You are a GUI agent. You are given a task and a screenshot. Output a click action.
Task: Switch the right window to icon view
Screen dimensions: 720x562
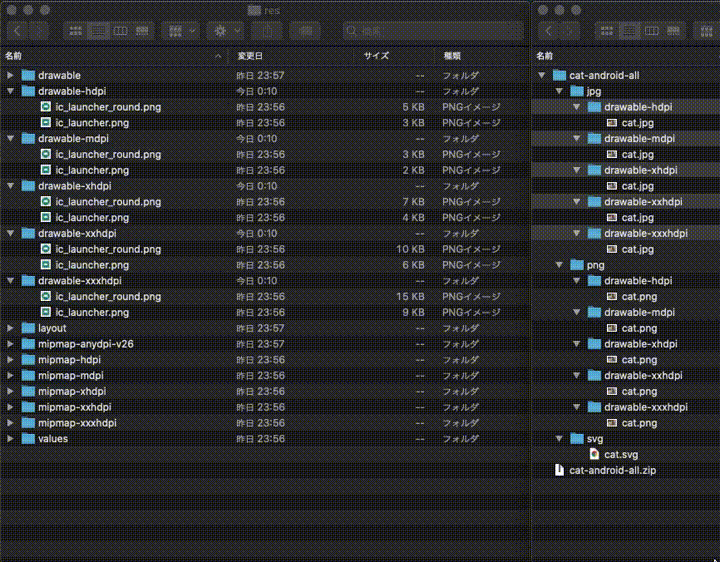607,31
